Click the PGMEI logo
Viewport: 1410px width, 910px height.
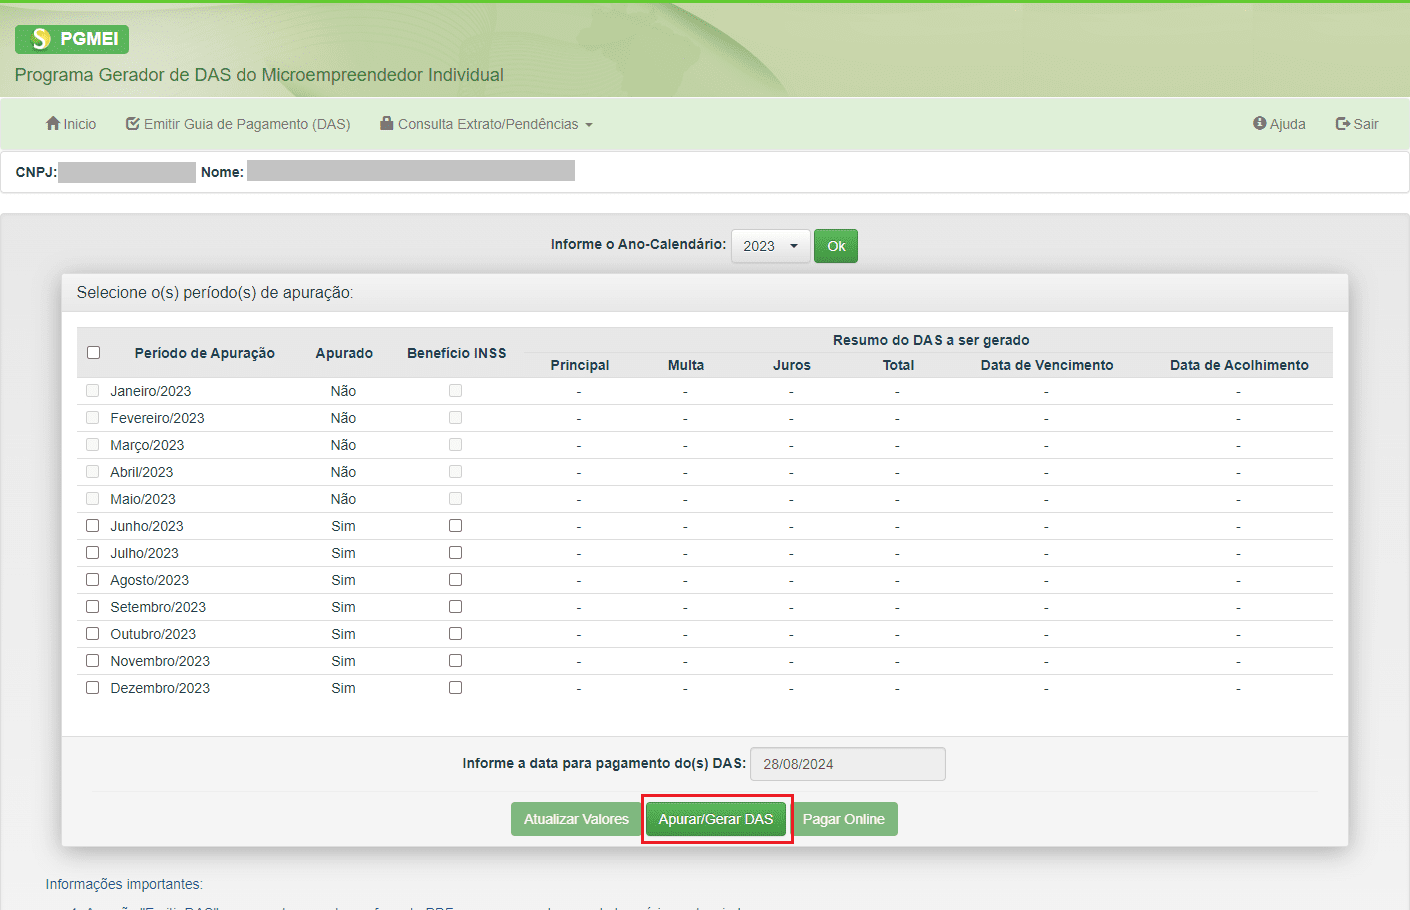(x=70, y=39)
